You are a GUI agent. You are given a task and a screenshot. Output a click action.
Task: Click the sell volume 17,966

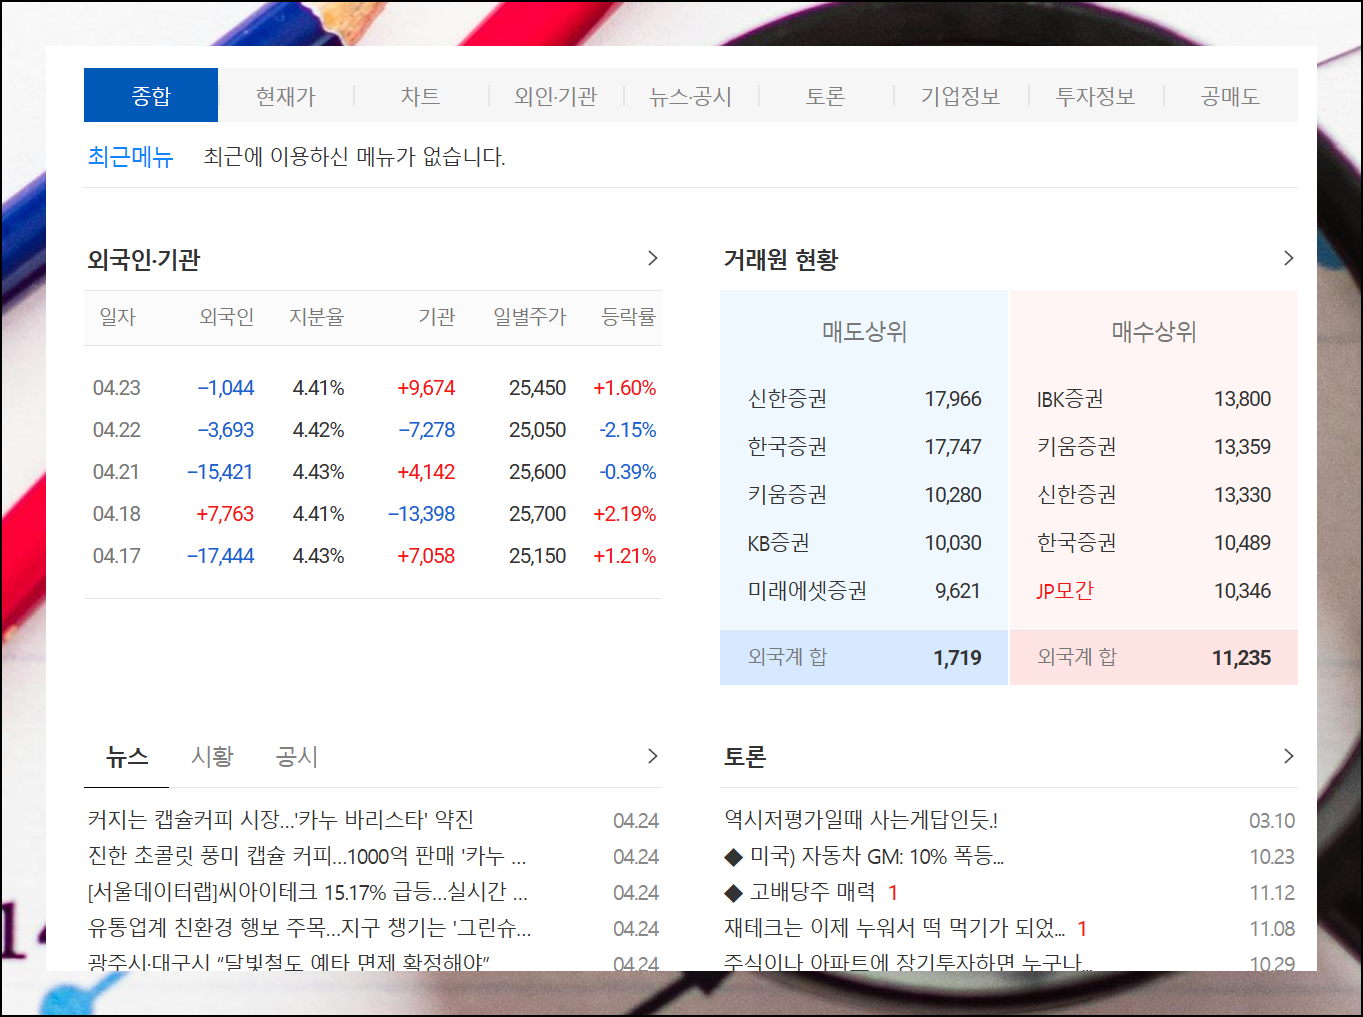click(953, 399)
